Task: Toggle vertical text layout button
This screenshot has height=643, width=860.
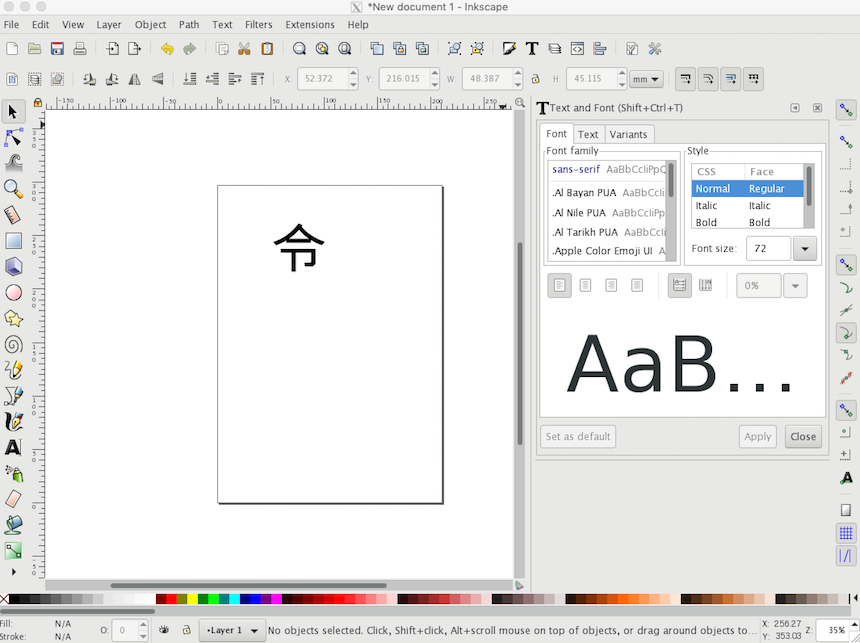Action: point(705,285)
